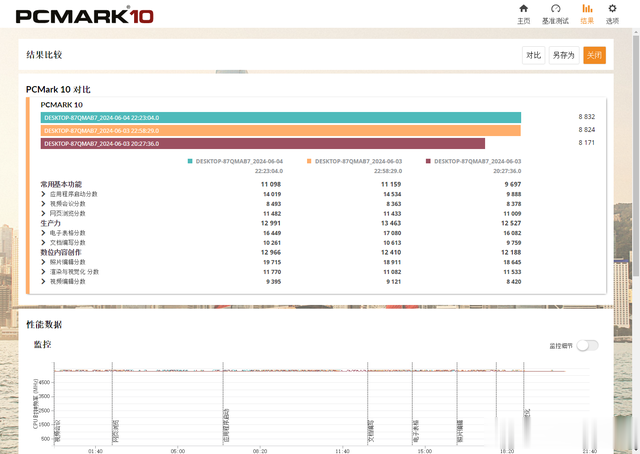Expand the 照片编辑分数 row
This screenshot has height=454, width=640.
coord(43,262)
